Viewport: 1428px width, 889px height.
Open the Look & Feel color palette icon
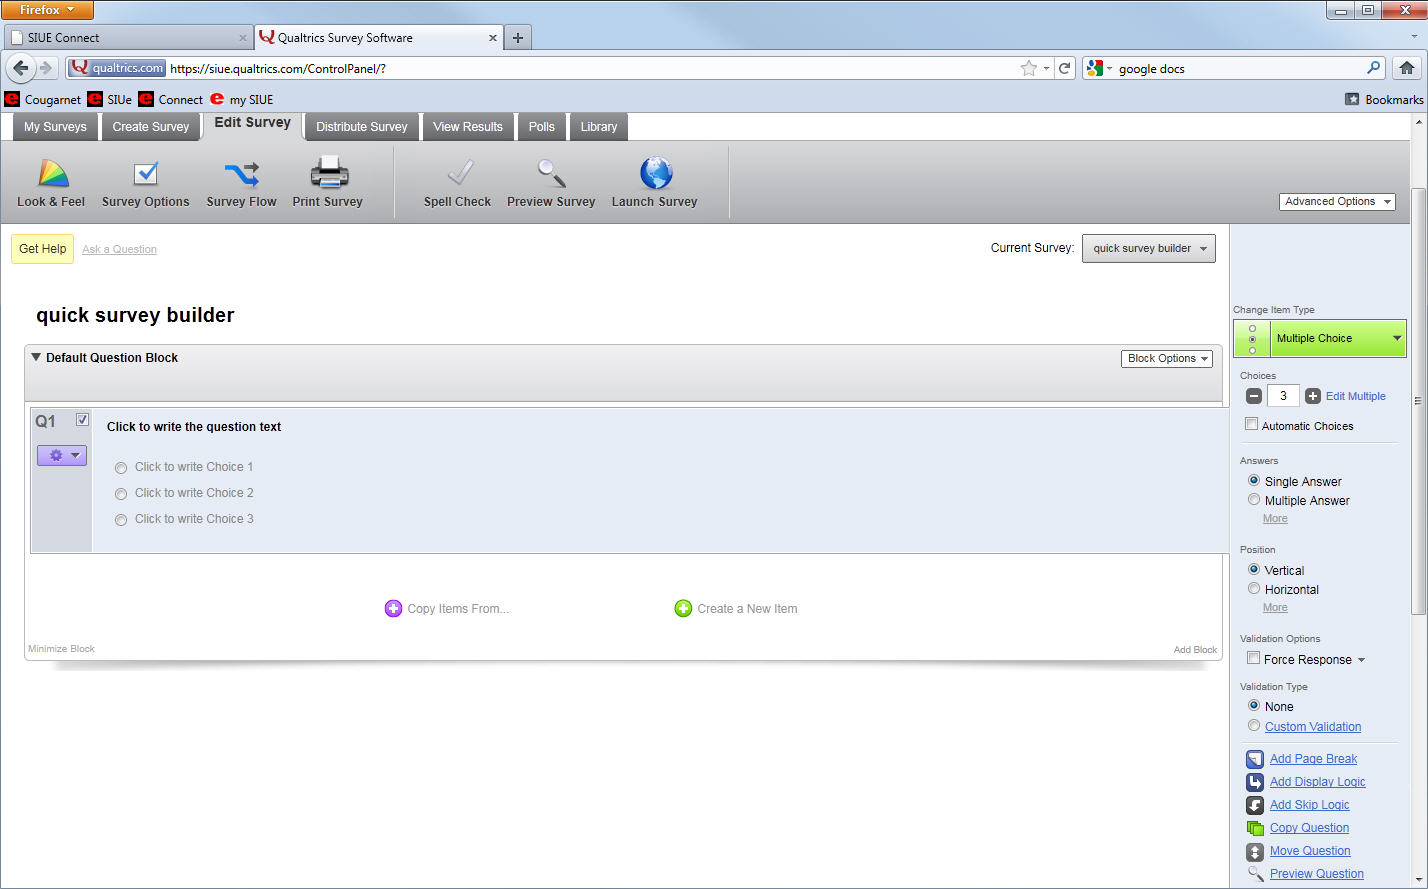coord(53,174)
